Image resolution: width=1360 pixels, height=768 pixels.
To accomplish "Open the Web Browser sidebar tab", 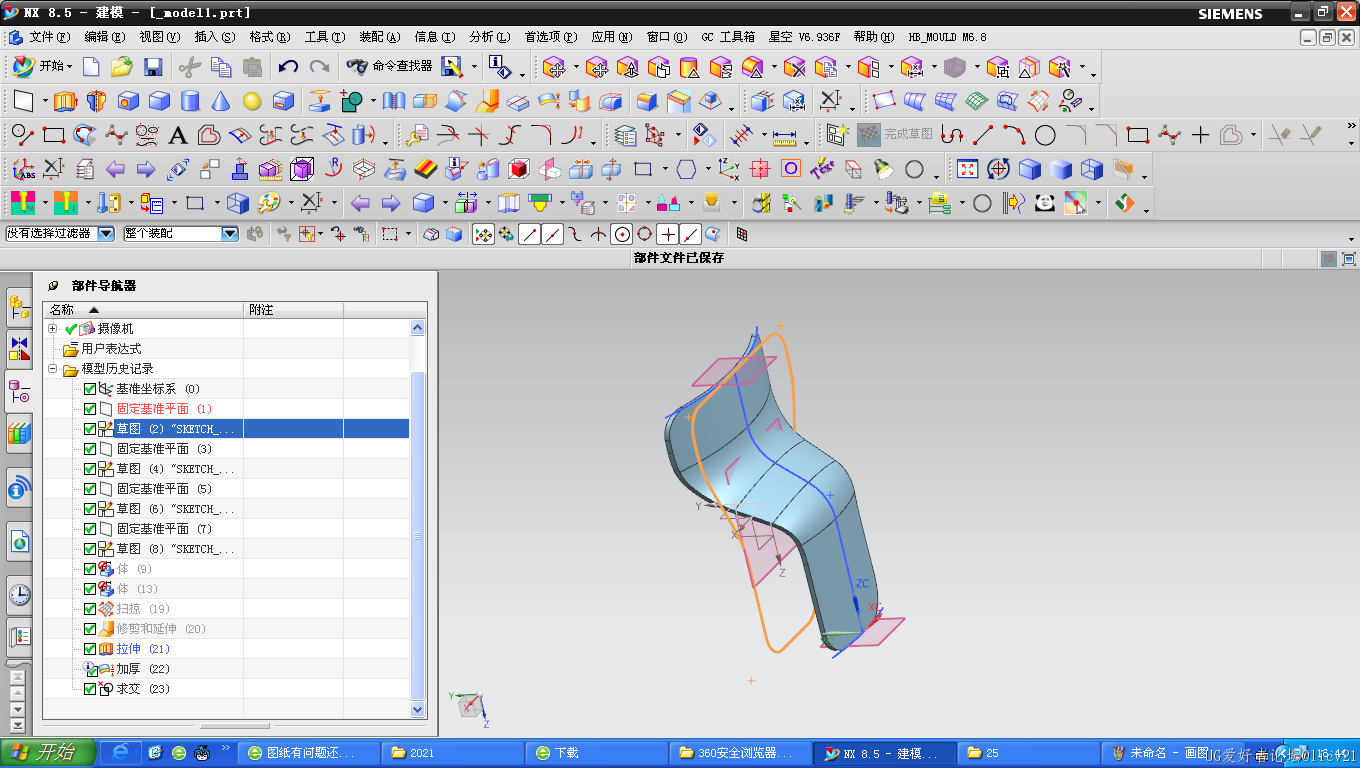I will tap(19, 542).
